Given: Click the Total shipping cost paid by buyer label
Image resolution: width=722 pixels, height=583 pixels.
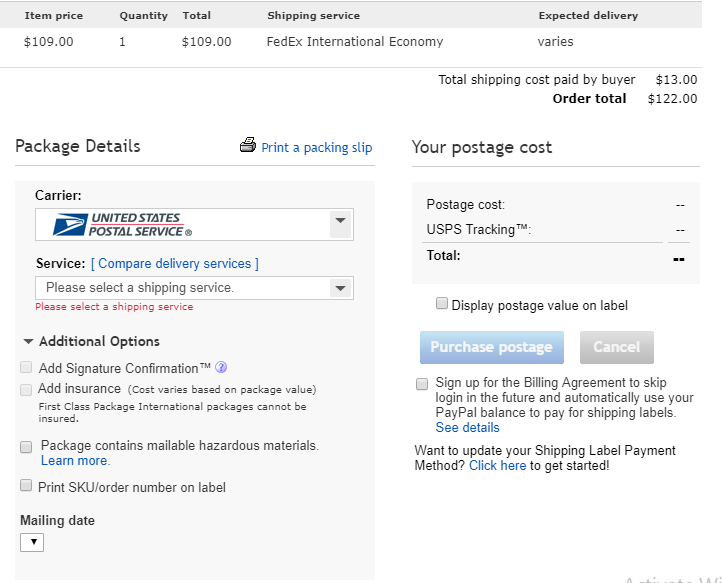Looking at the screenshot, I should pos(536,80).
